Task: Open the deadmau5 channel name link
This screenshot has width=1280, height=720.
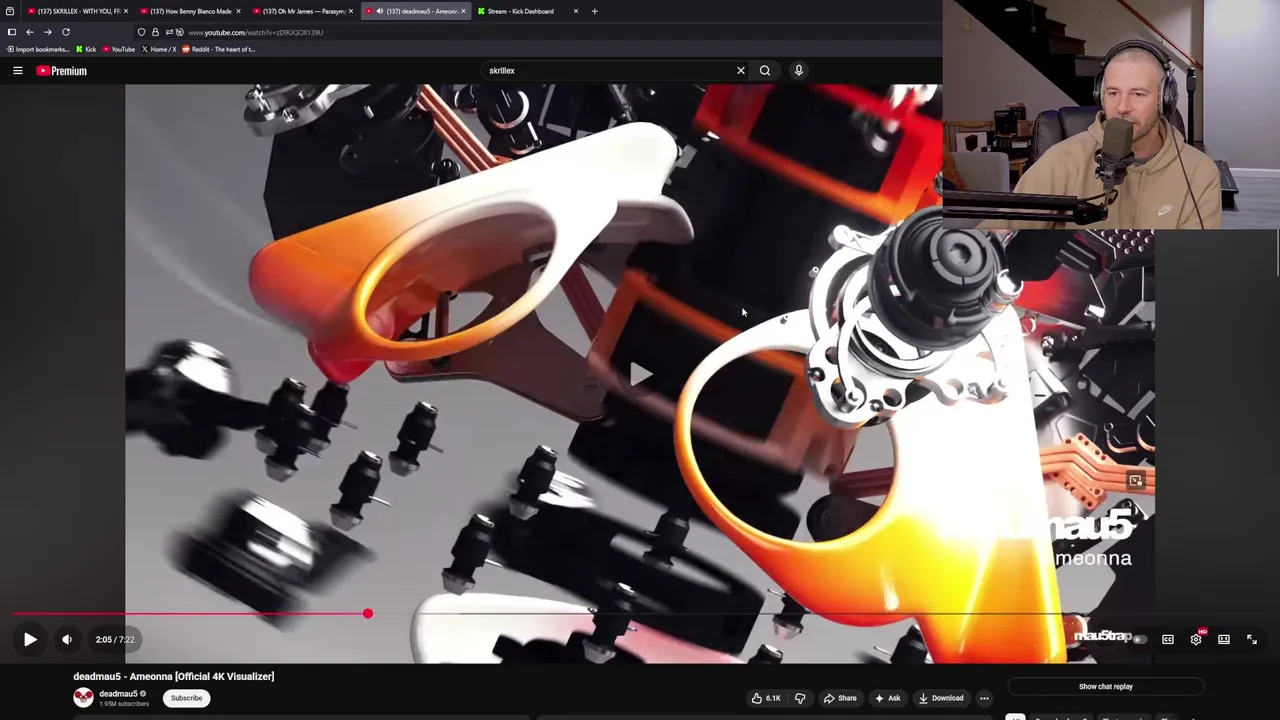Action: [118, 694]
